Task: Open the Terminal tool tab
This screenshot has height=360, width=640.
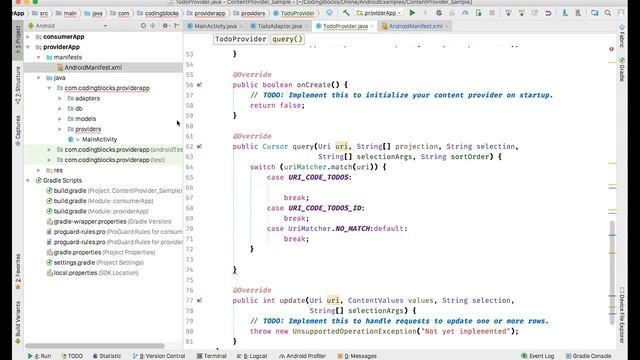Action: (211, 356)
